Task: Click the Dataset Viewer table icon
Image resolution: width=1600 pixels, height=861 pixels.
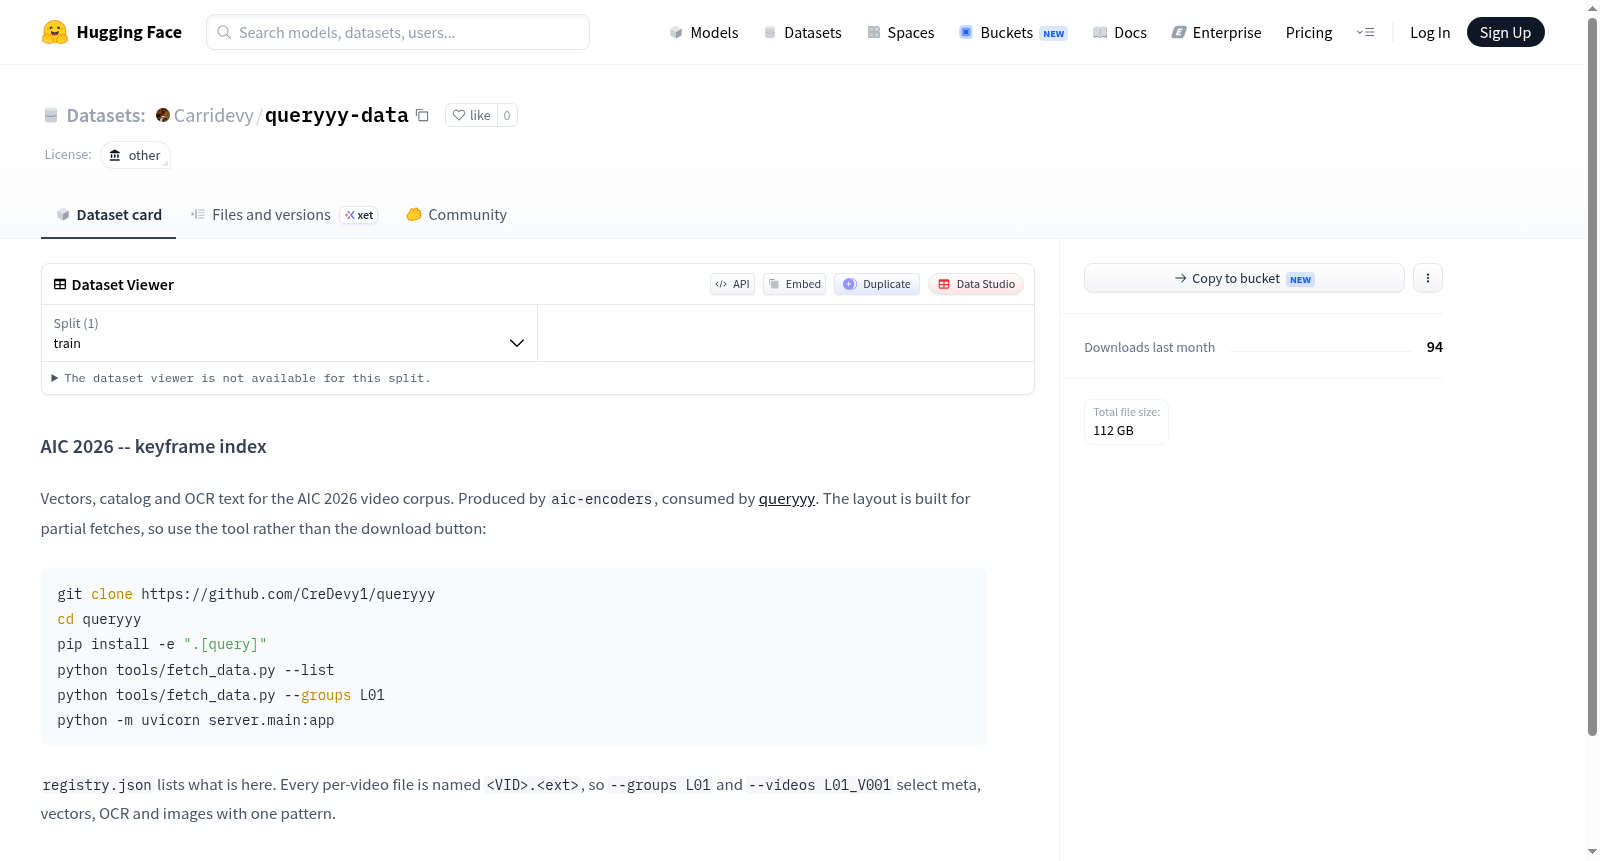Action: [x=60, y=284]
